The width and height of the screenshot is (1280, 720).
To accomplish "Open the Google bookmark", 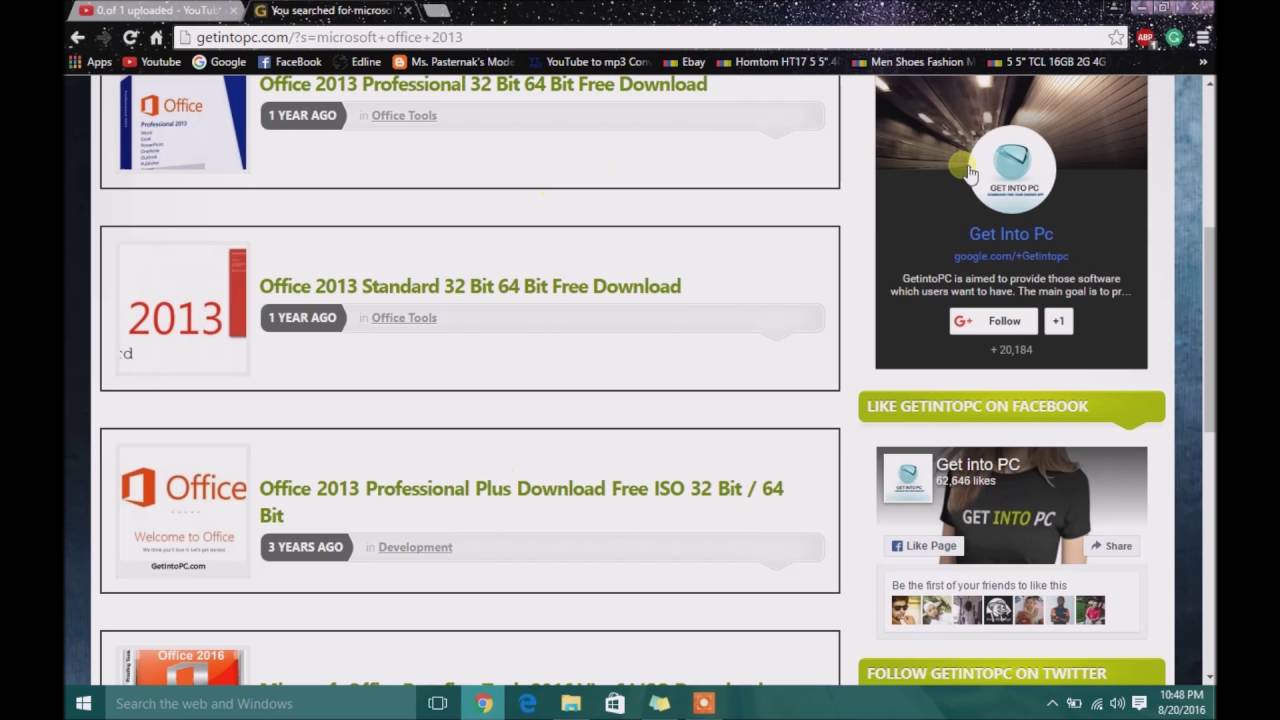I will [x=219, y=62].
